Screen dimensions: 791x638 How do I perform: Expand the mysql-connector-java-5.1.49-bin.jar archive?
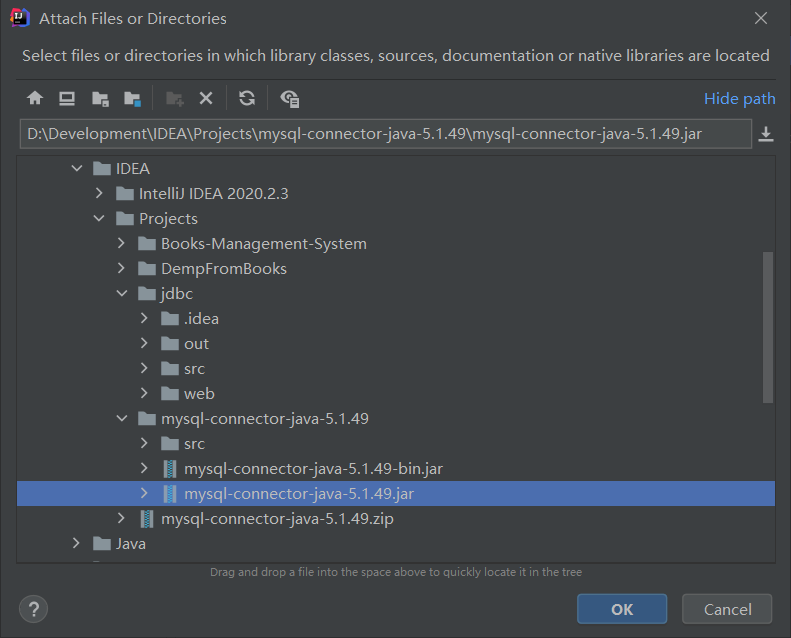tap(144, 468)
